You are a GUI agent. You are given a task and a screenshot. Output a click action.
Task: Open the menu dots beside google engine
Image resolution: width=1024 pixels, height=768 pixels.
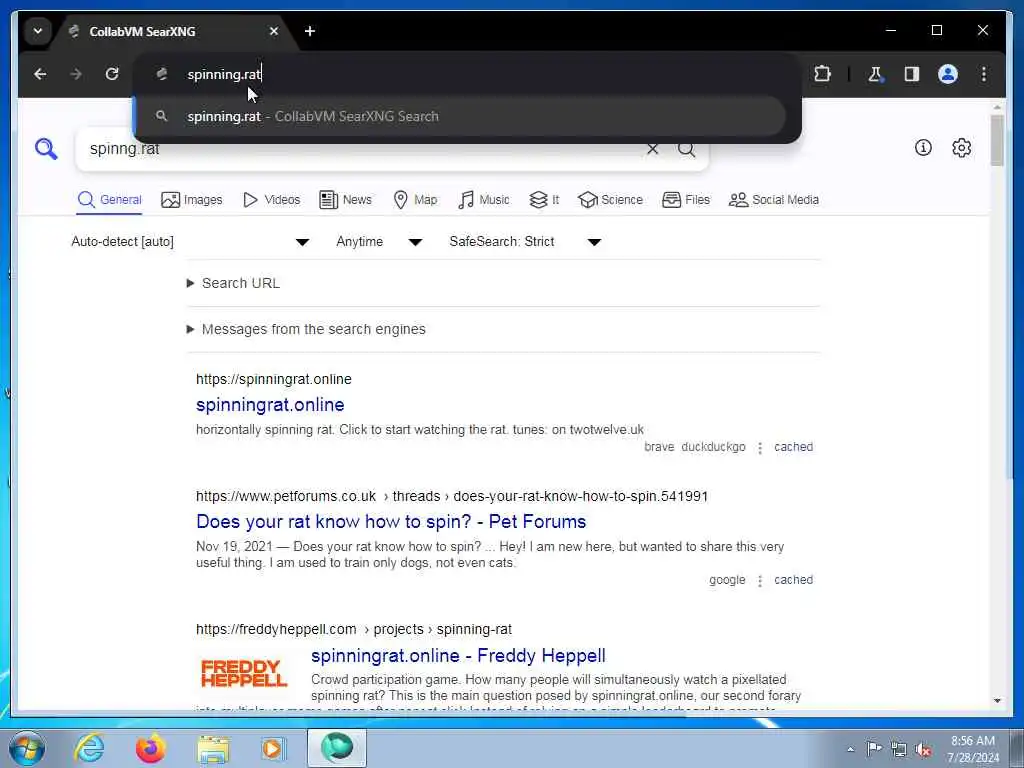pyautogui.click(x=760, y=581)
